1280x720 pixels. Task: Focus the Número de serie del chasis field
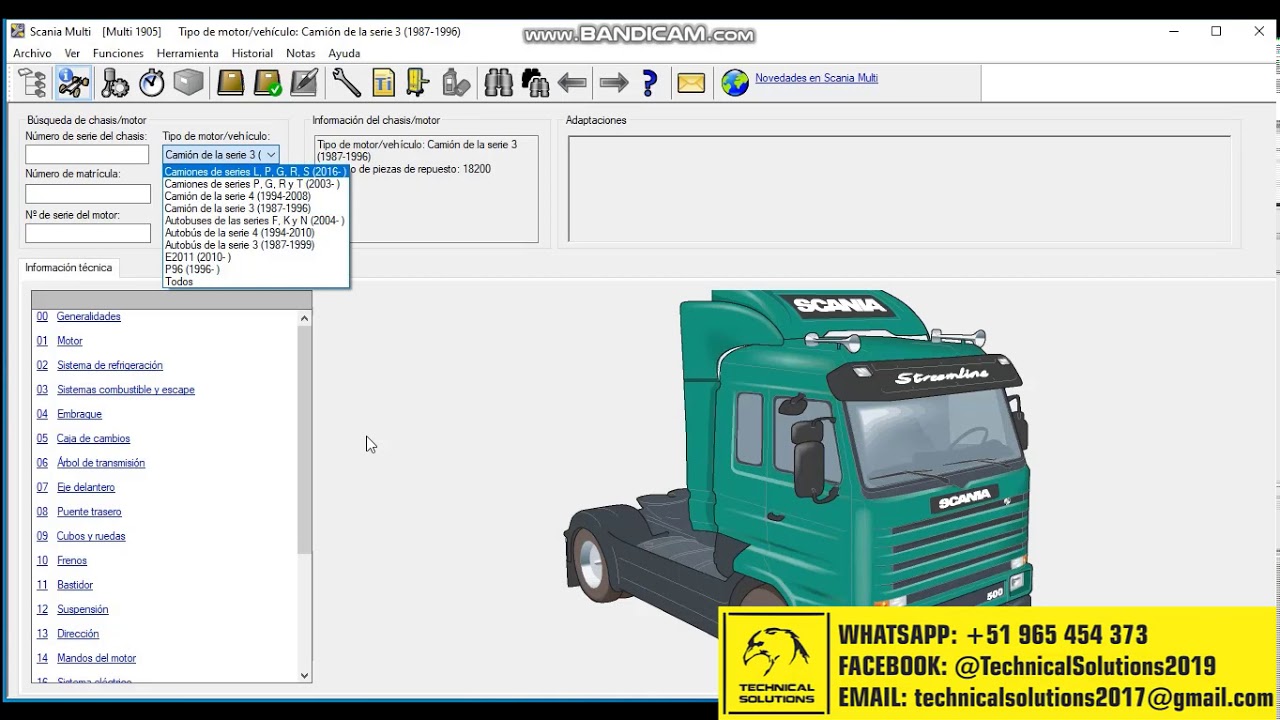coord(87,155)
